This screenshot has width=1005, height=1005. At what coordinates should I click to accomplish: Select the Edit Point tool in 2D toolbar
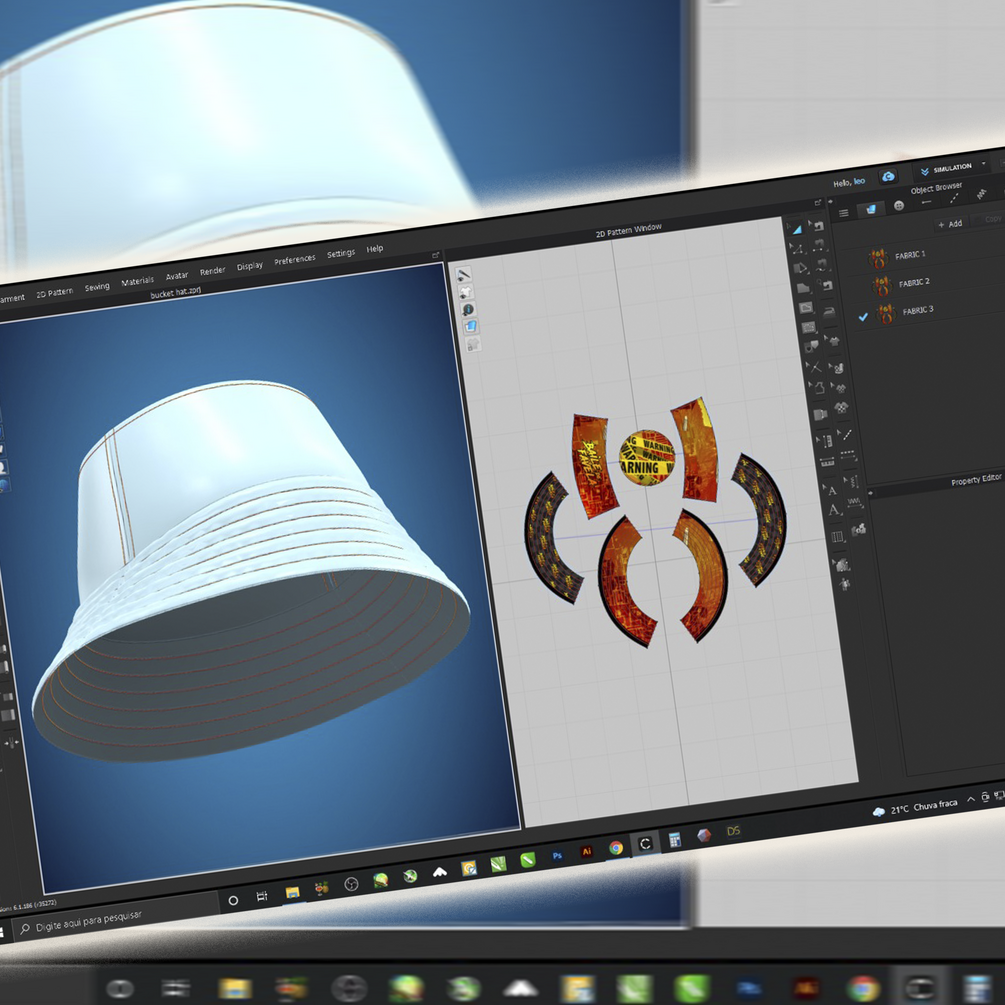[798, 249]
